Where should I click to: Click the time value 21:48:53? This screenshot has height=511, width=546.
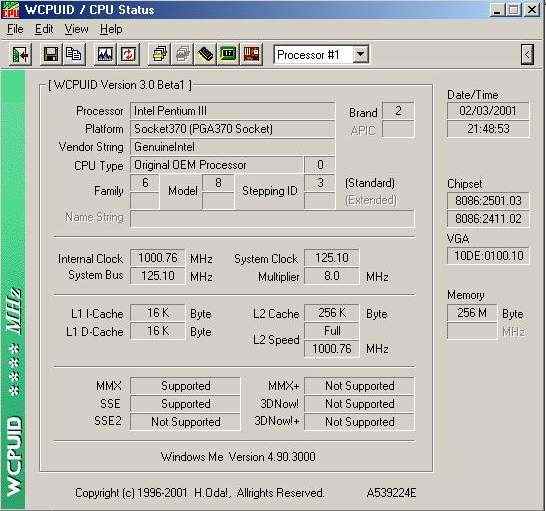click(x=488, y=129)
